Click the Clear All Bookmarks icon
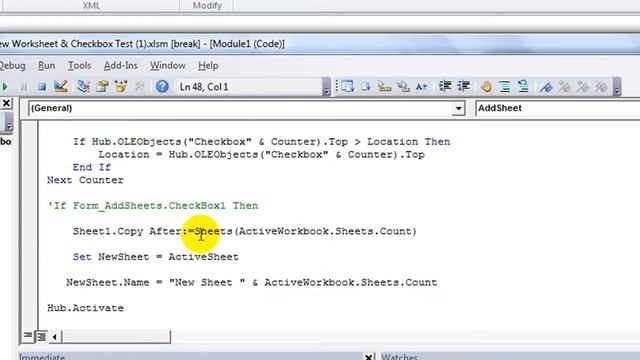The height and width of the screenshot is (360, 640). 601,87
